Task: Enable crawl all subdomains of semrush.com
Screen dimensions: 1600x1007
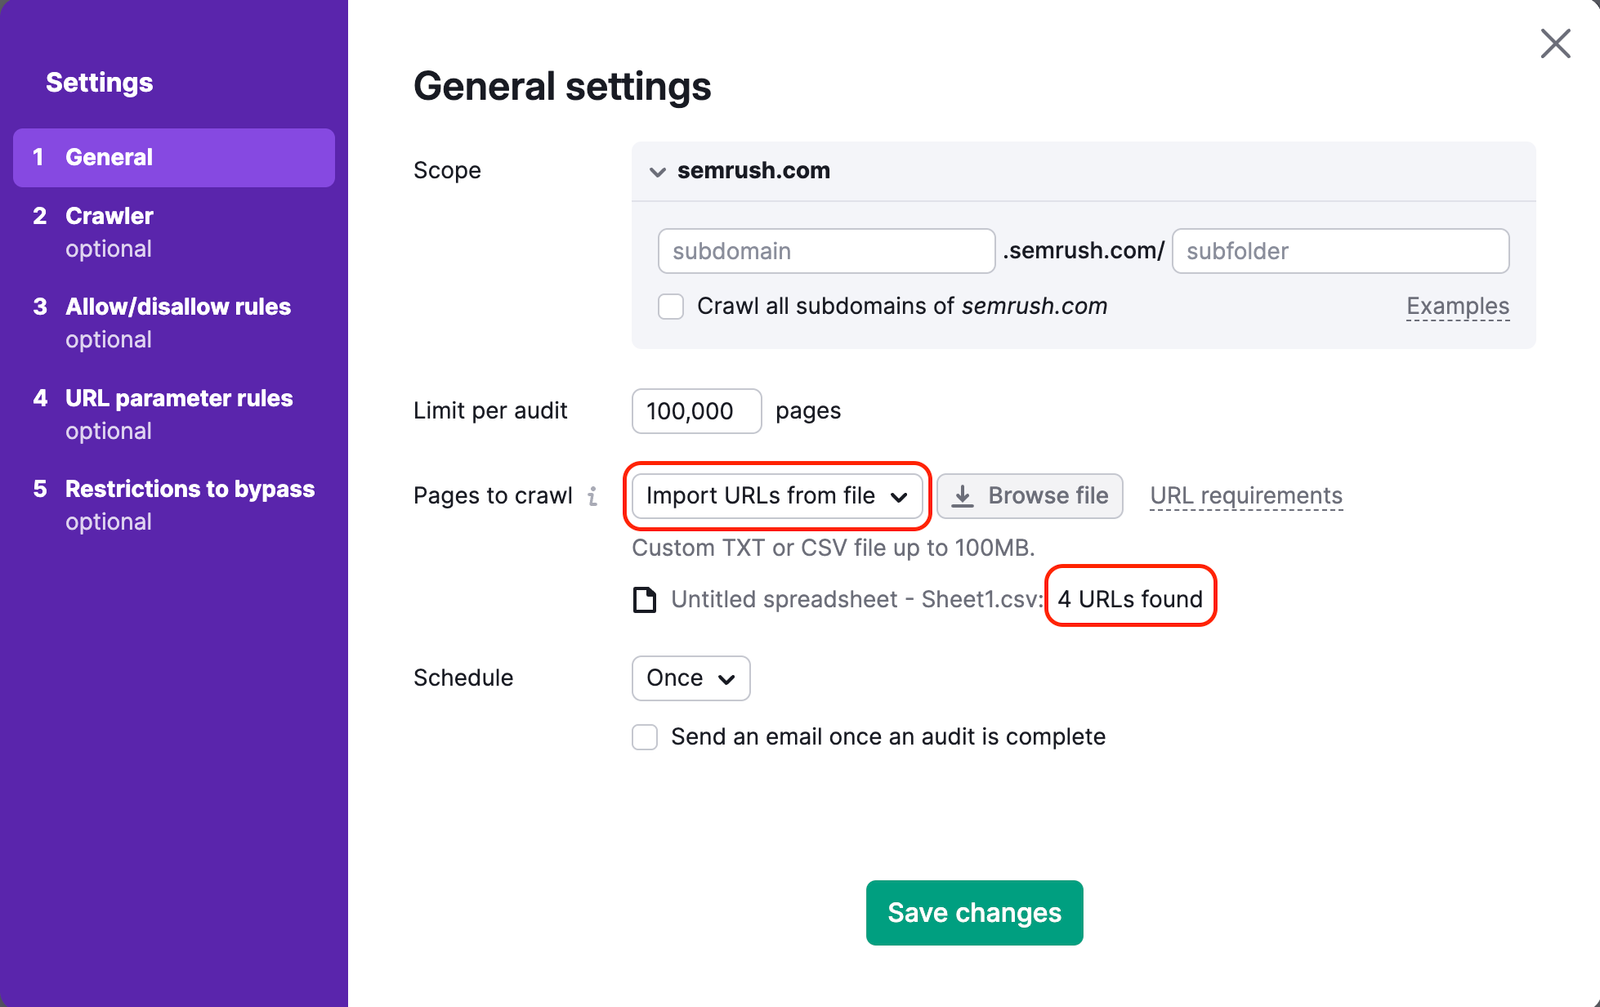Action: click(670, 306)
